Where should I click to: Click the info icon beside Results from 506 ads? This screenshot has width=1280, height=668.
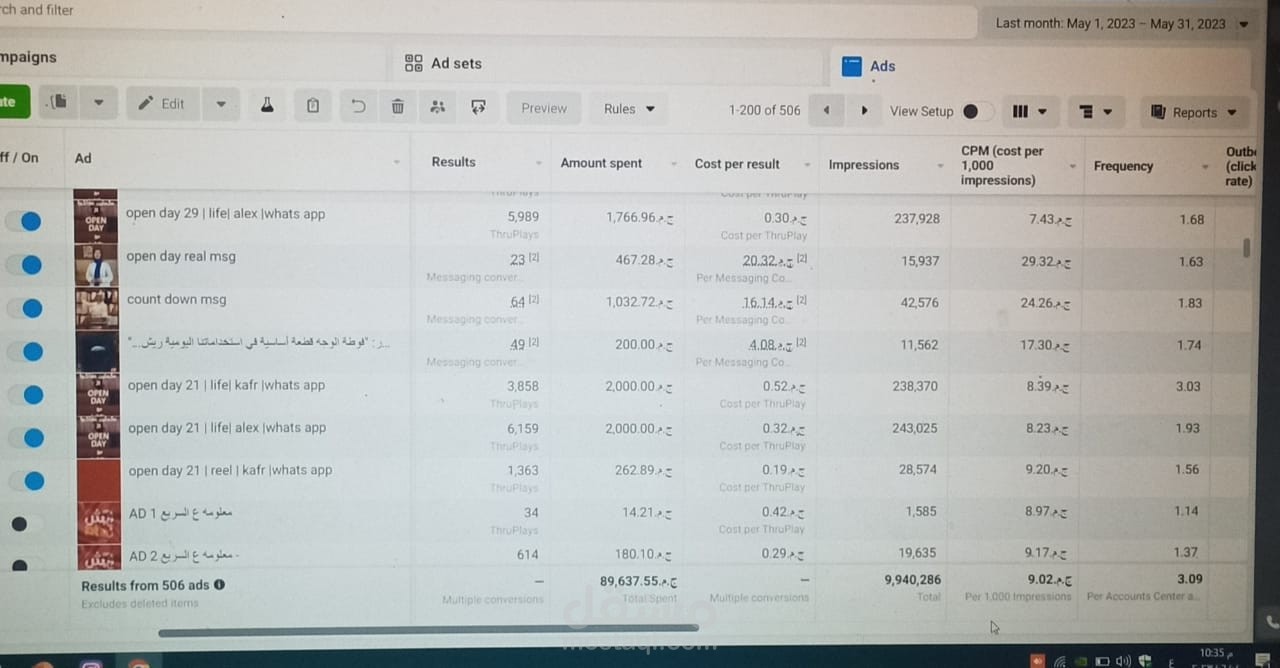219,585
